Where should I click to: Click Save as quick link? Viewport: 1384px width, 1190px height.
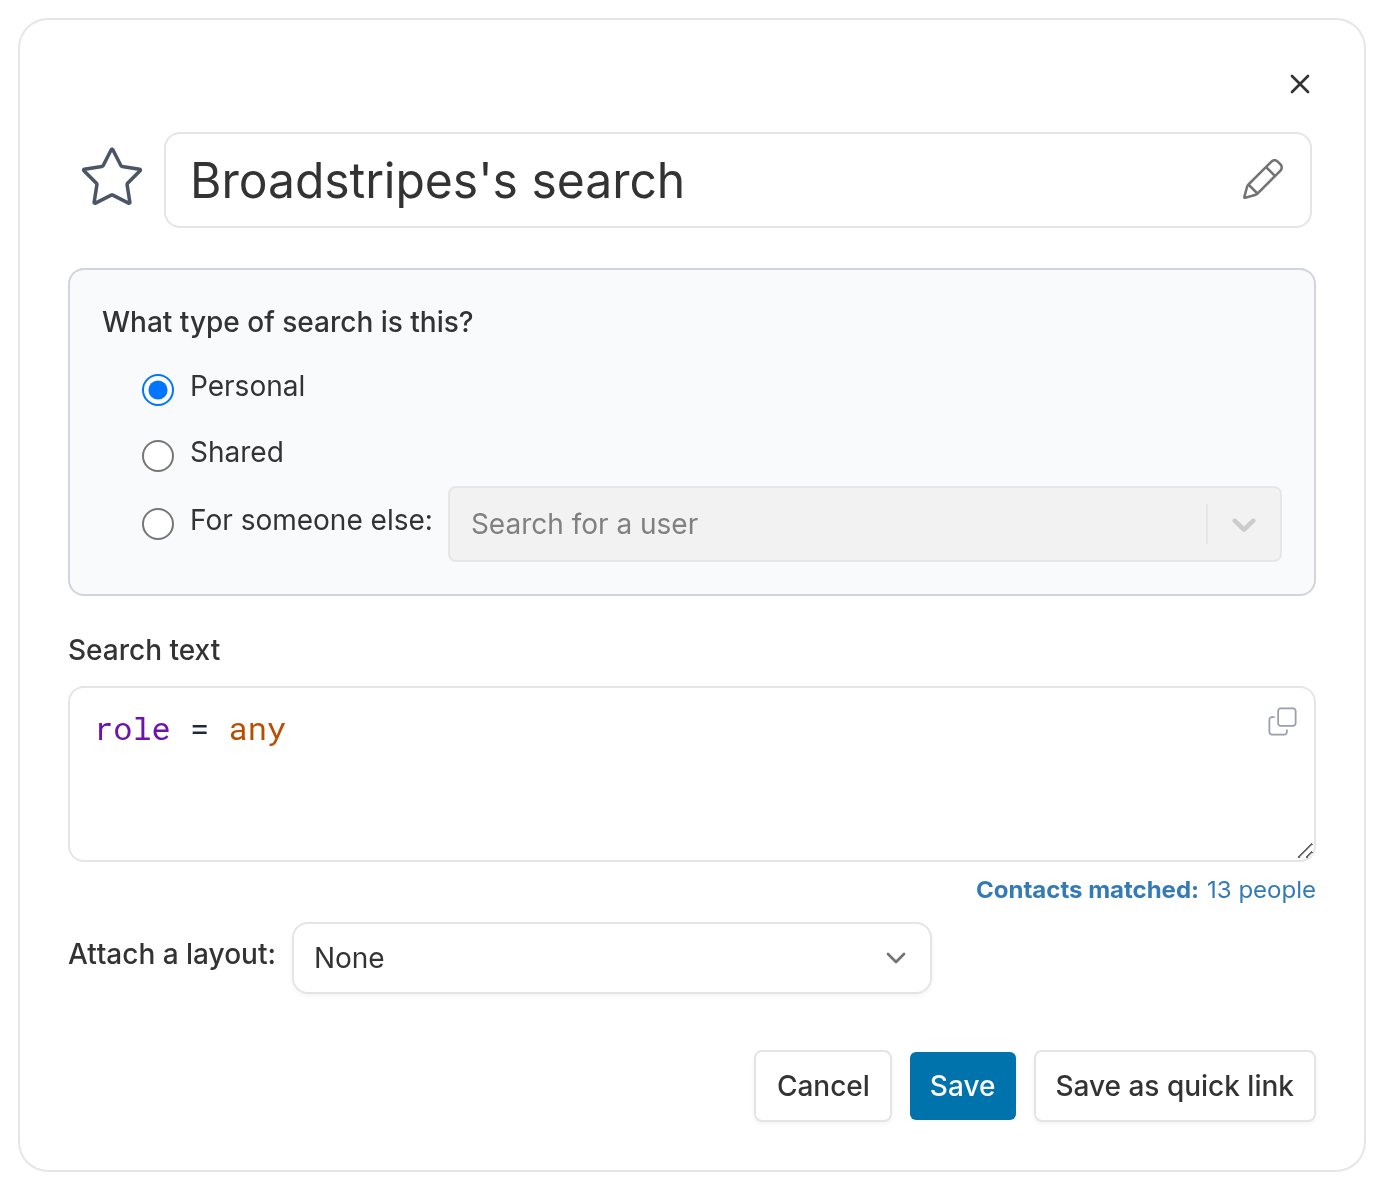click(1175, 1086)
